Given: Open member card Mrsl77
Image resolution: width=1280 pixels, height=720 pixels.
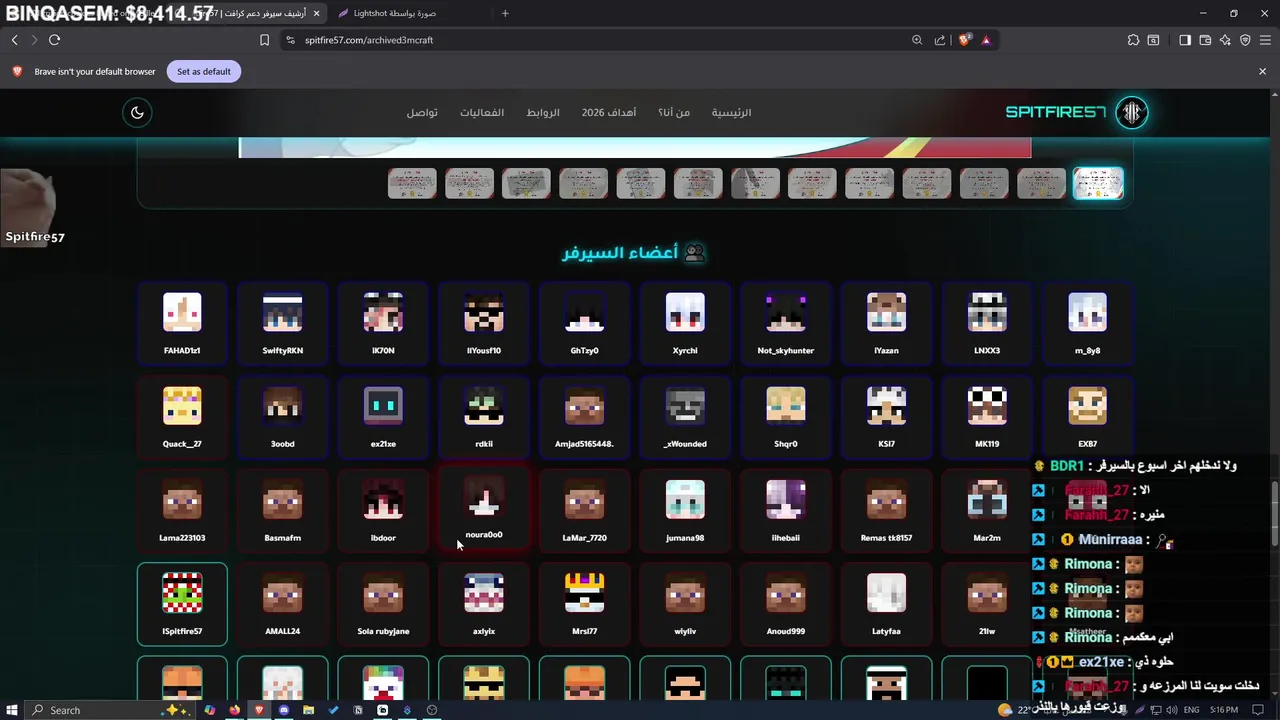Looking at the screenshot, I should (584, 604).
